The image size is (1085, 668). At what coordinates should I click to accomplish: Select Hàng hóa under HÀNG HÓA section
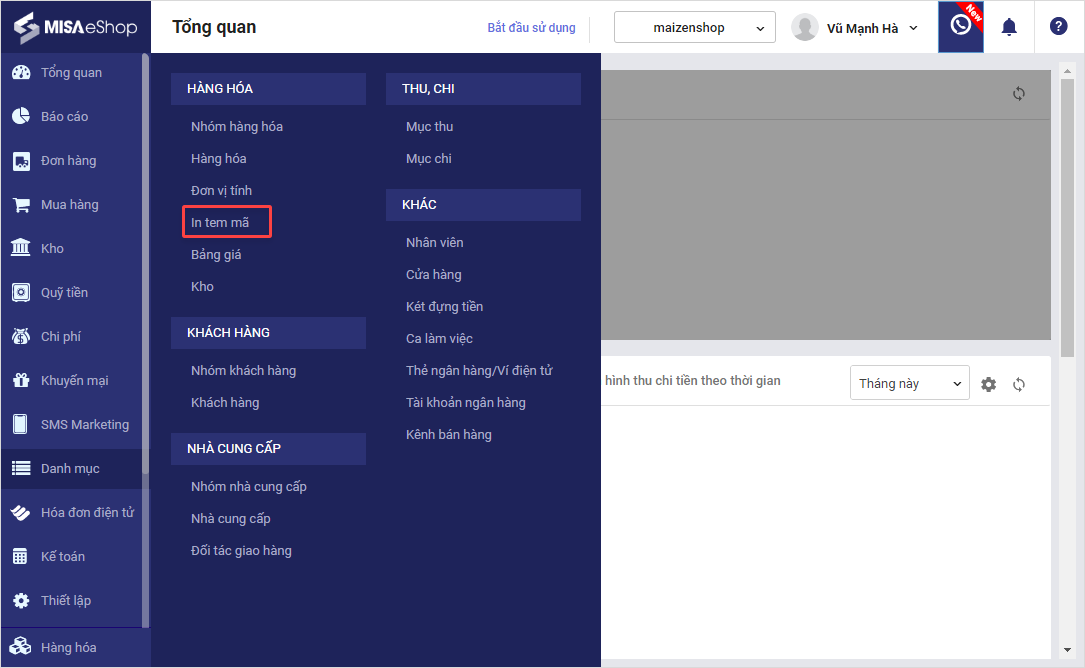point(219,159)
